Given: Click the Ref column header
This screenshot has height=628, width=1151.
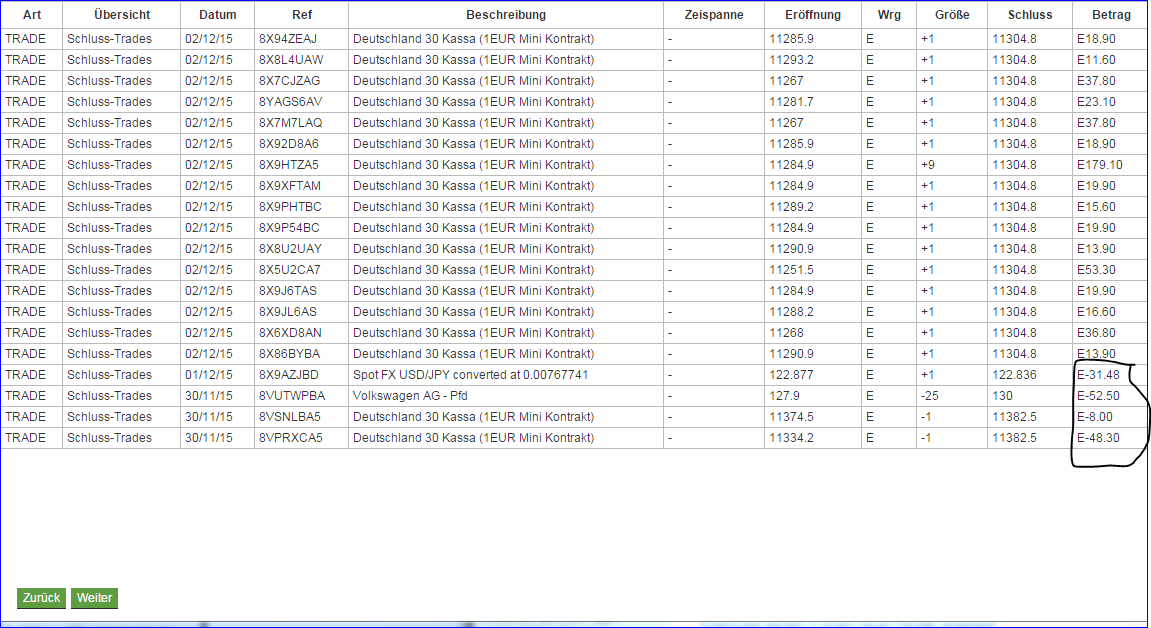Looking at the screenshot, I should (x=302, y=15).
